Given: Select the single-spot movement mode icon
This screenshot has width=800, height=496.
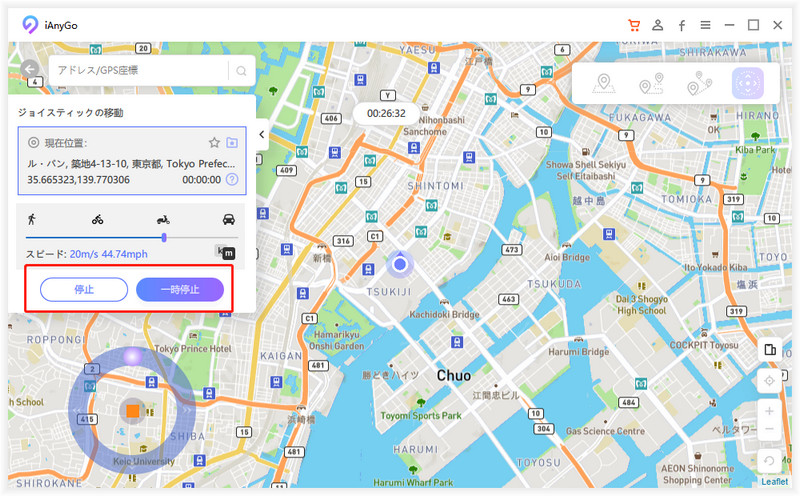Looking at the screenshot, I should [x=651, y=83].
